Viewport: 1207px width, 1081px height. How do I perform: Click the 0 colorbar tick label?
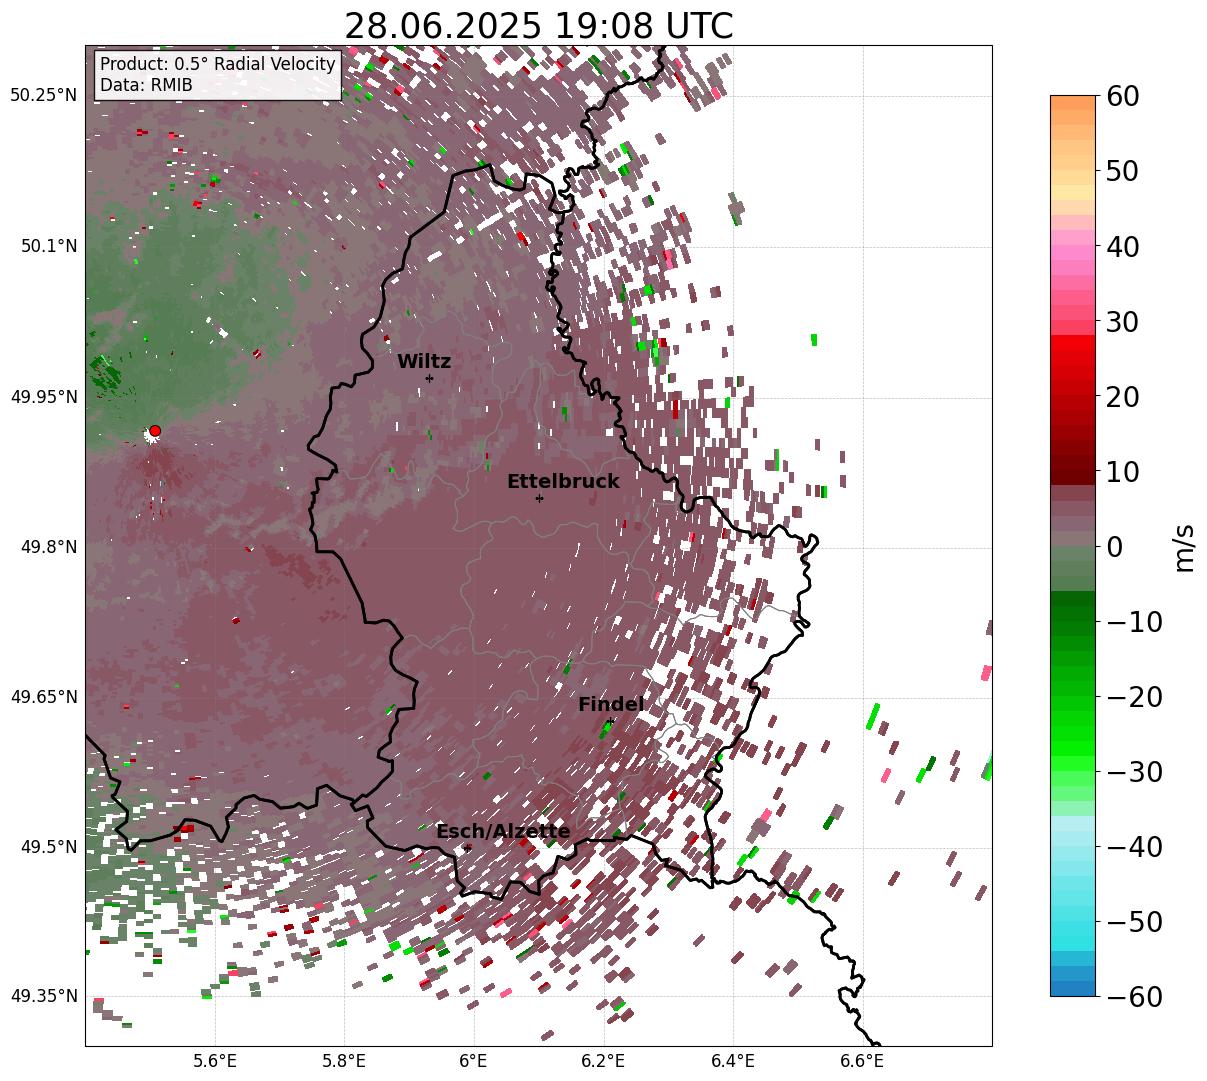pyautogui.click(x=1115, y=547)
